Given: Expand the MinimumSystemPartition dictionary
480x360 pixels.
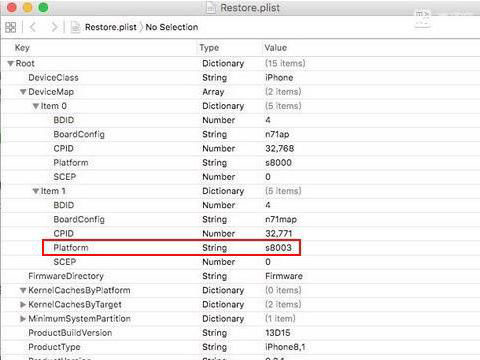Looking at the screenshot, I should (23, 319).
